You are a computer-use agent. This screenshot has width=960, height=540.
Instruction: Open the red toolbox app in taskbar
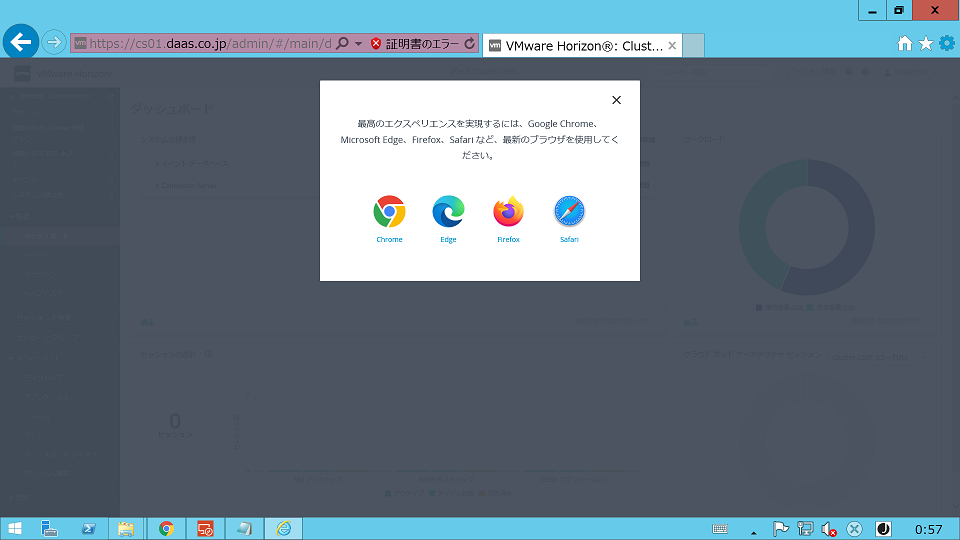pyautogui.click(x=205, y=528)
